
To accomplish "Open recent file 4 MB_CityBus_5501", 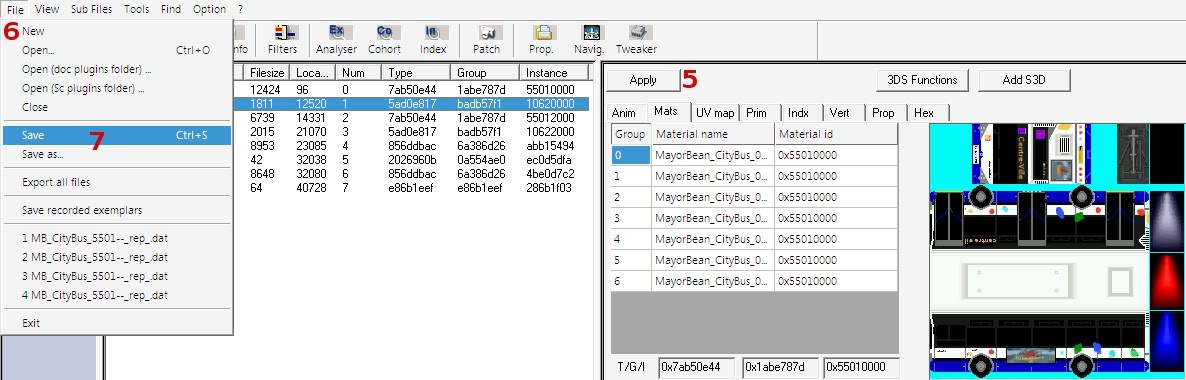I will [117, 295].
